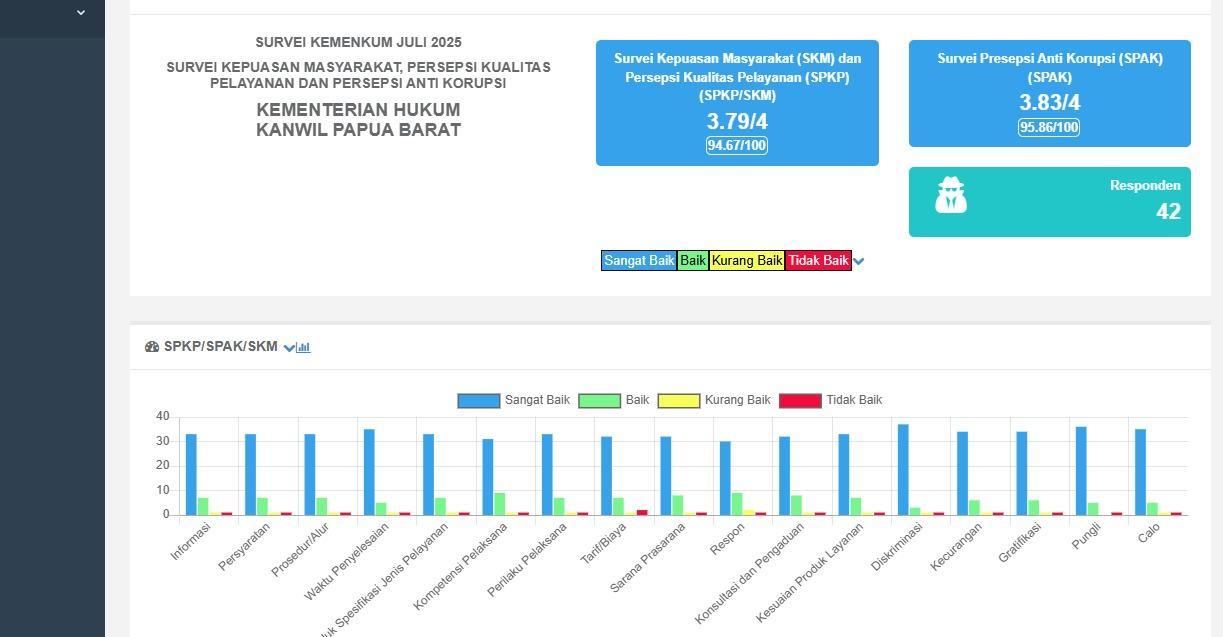Viewport: 1223px width, 637px height.
Task: Click the SURVEI KEMENKUM JULI 2025 title
Action: pyautogui.click(x=358, y=42)
